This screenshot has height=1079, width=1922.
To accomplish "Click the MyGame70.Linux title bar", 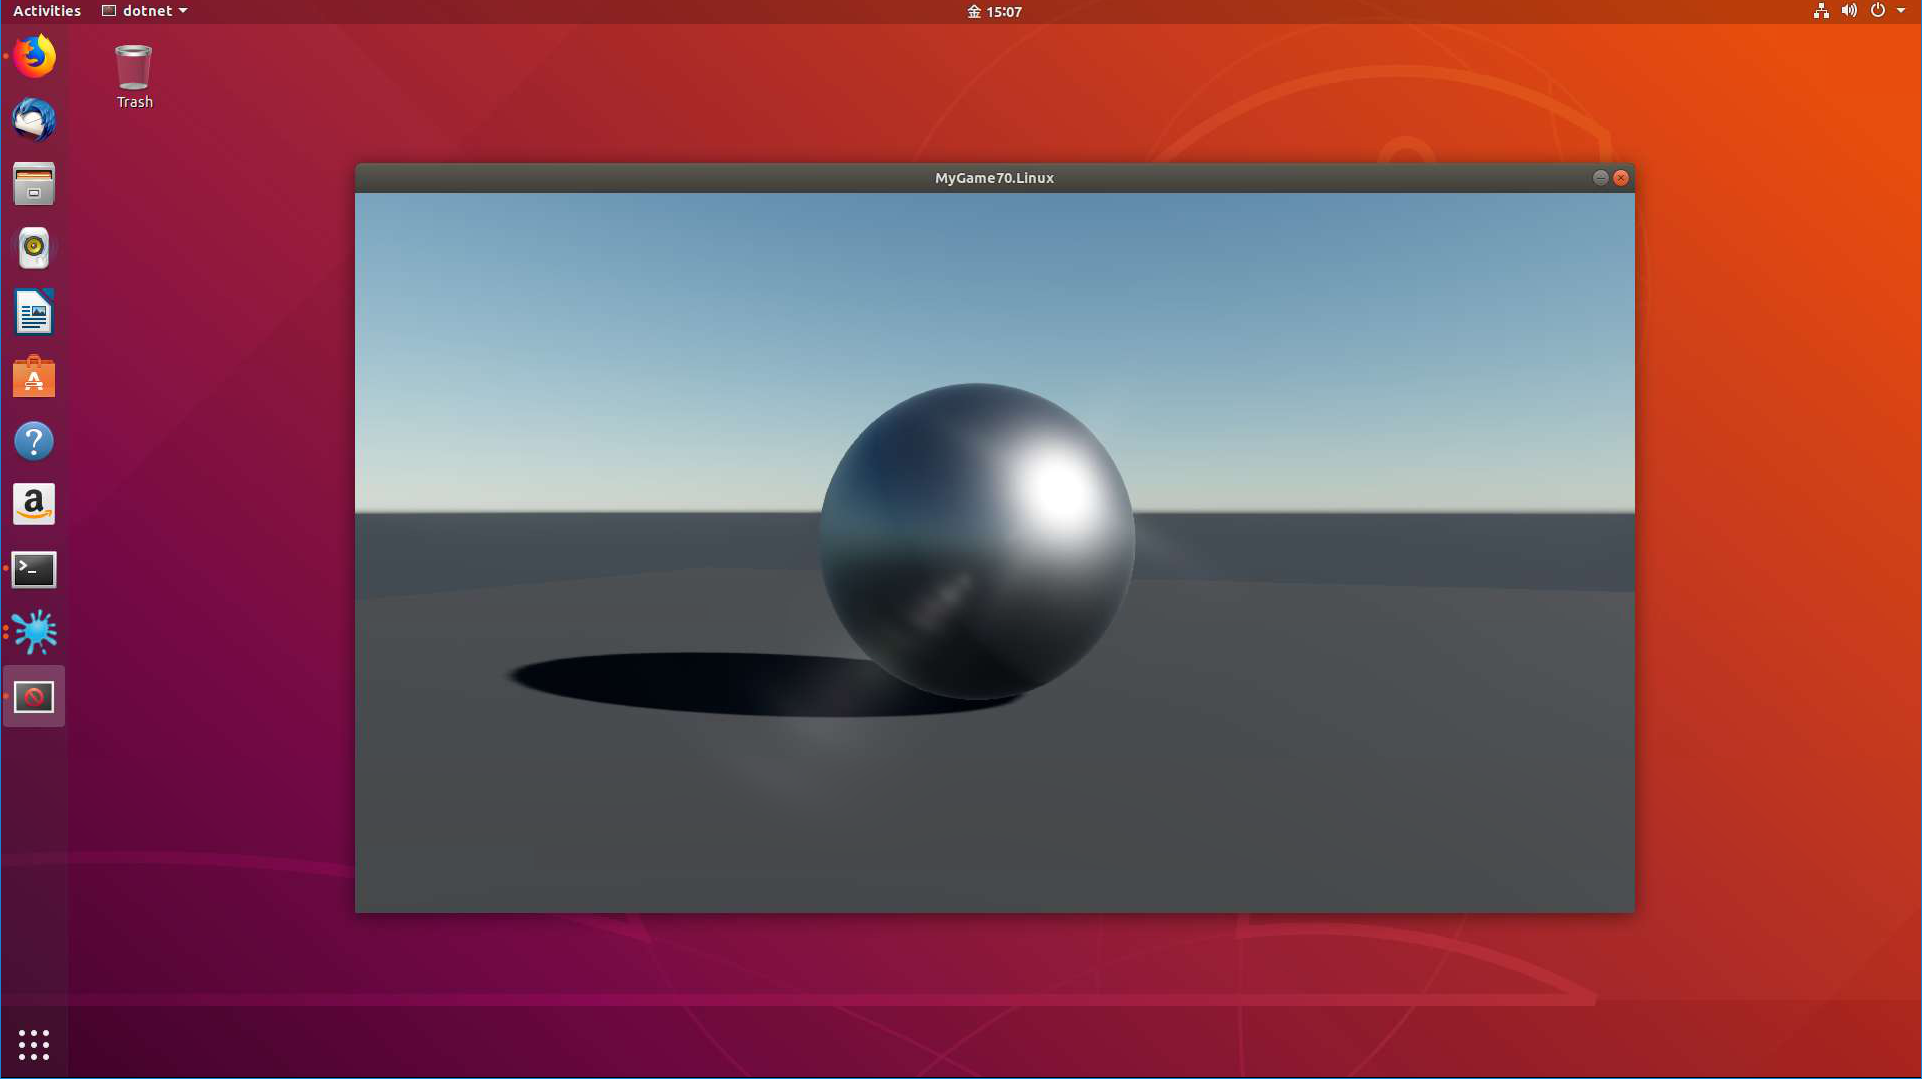I will coord(994,178).
